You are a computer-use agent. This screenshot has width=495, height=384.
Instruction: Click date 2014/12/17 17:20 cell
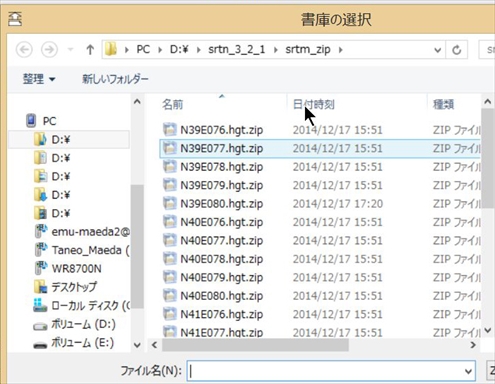[x=338, y=203]
